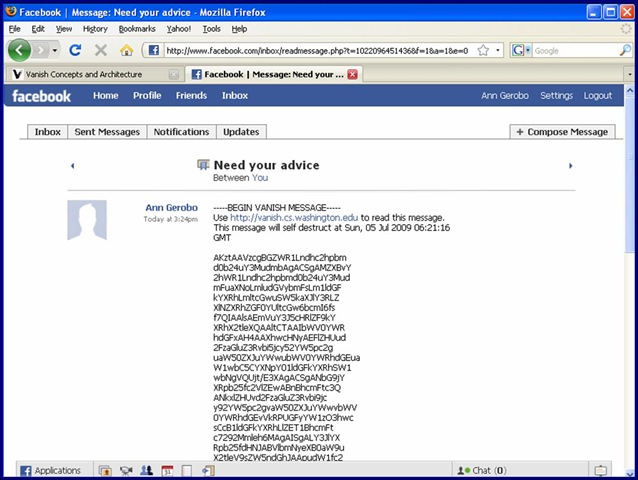This screenshot has width=638, height=480.
Task: Open the address bar history dropdown
Action: (x=498, y=50)
